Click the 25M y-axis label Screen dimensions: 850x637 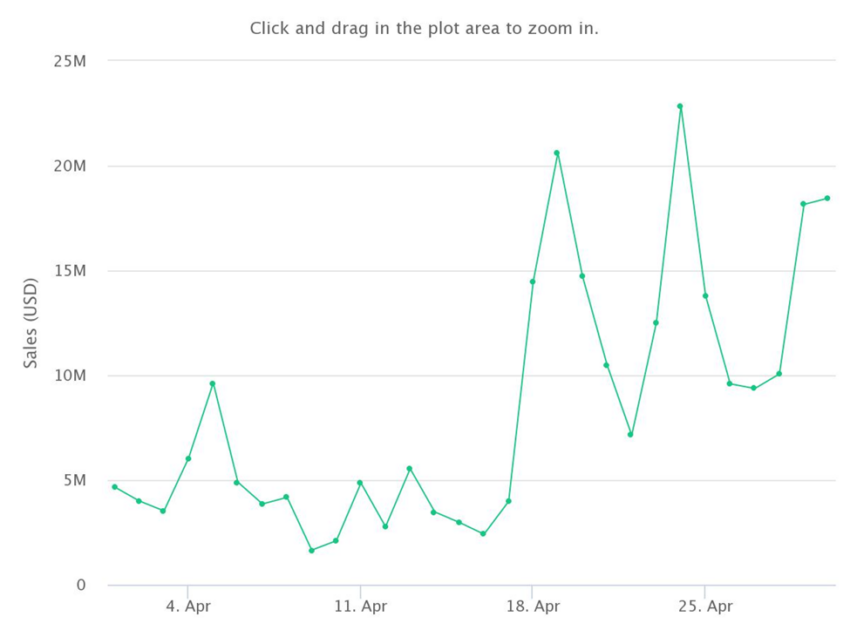pyautogui.click(x=70, y=61)
